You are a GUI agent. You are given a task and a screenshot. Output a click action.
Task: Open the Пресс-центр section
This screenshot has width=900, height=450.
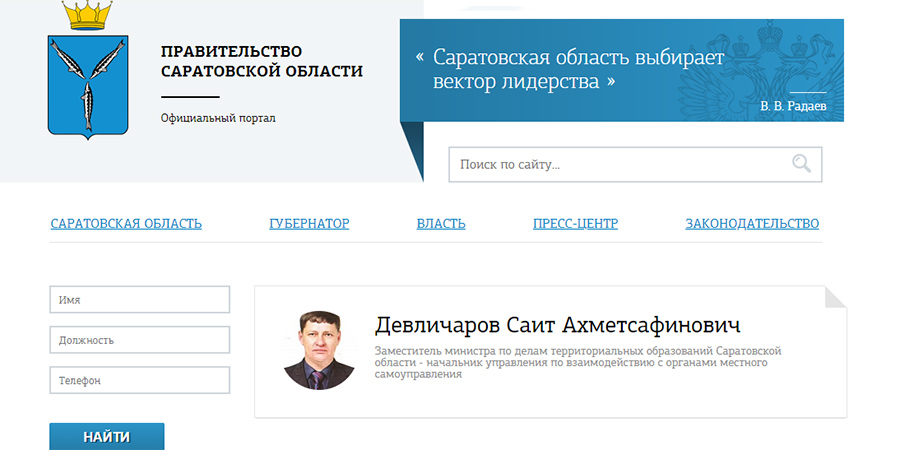click(x=575, y=223)
